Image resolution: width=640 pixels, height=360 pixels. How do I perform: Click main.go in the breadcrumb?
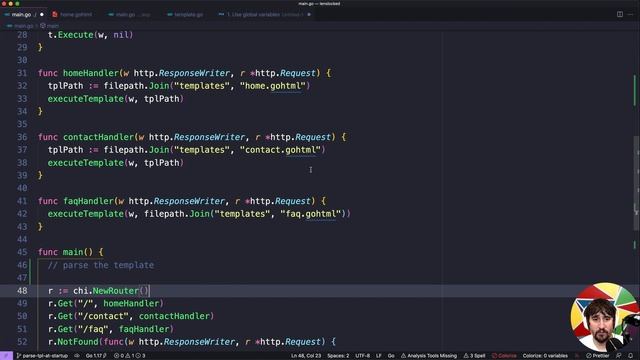[x=20, y=25]
